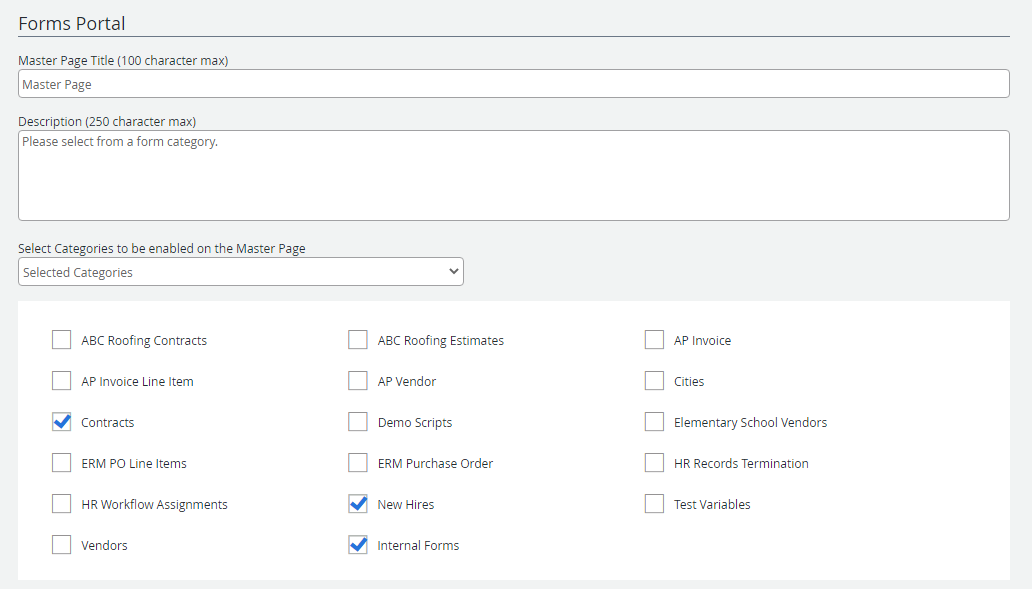This screenshot has height=589, width=1032.
Task: Uncheck the Internal Forms checkbox
Action: (x=358, y=545)
